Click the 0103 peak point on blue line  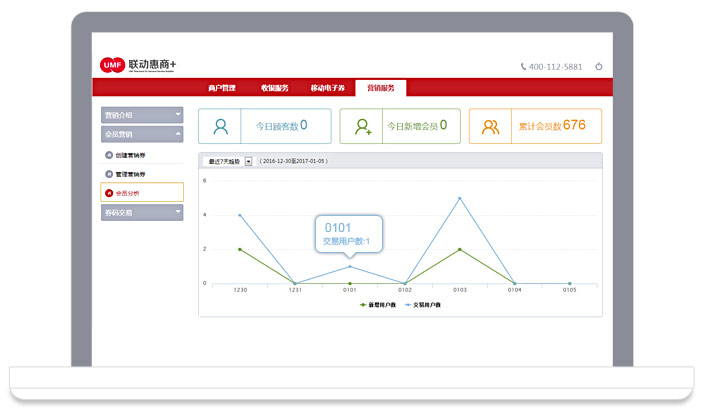pos(460,198)
